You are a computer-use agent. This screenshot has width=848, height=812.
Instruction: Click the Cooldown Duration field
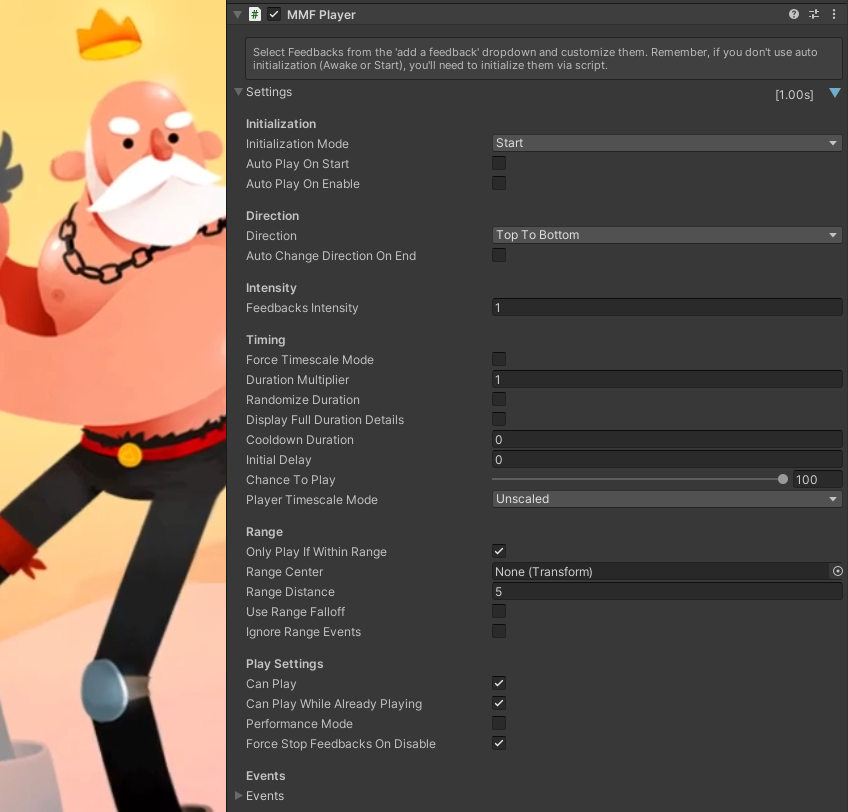666,439
